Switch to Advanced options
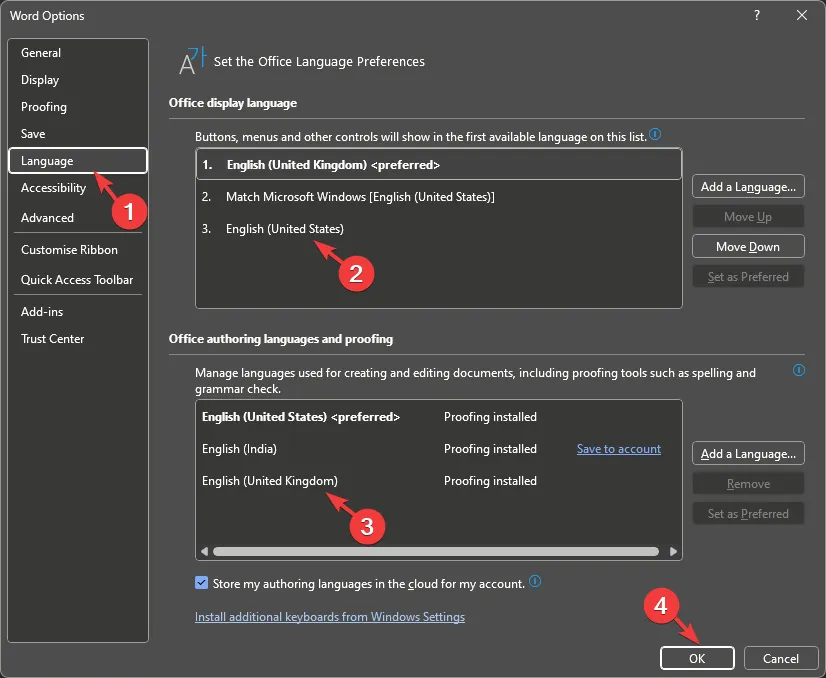This screenshot has height=678, width=826. (x=77, y=218)
